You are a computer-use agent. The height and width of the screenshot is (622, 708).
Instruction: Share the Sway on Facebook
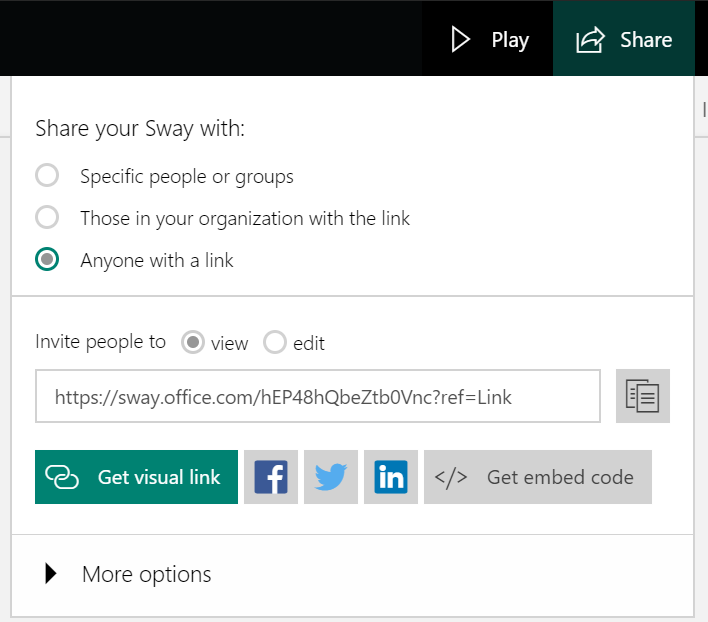pos(271,477)
